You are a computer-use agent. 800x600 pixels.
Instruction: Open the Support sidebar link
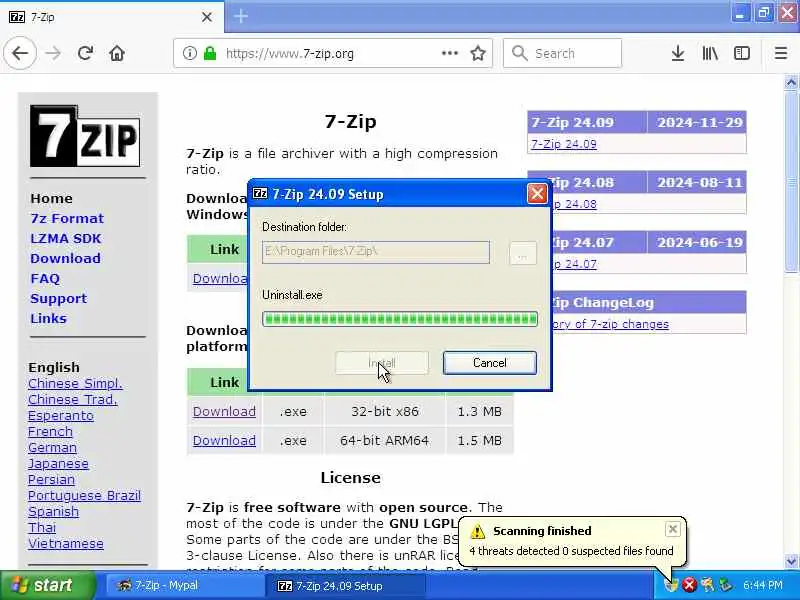pos(59,298)
